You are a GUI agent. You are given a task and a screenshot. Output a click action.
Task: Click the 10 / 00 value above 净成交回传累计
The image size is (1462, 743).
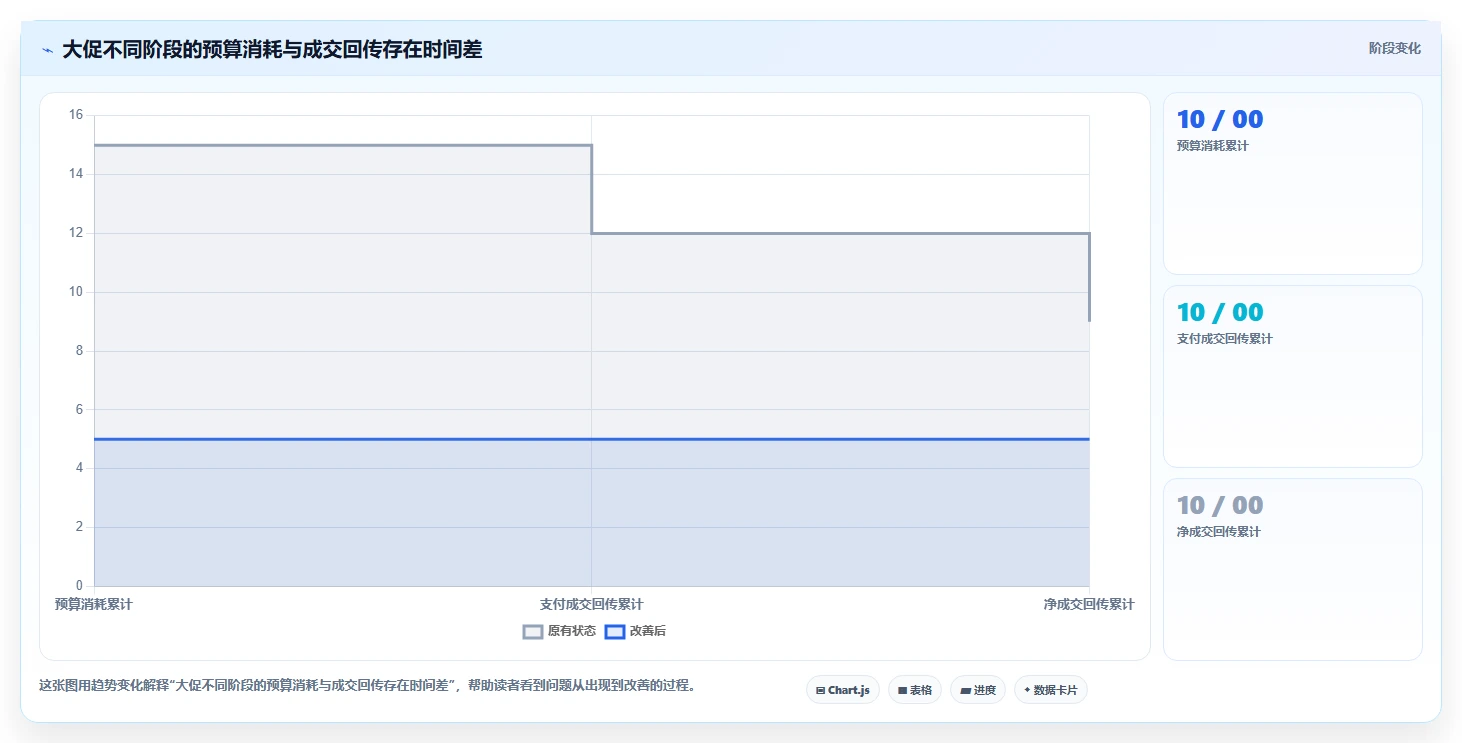pos(1220,506)
